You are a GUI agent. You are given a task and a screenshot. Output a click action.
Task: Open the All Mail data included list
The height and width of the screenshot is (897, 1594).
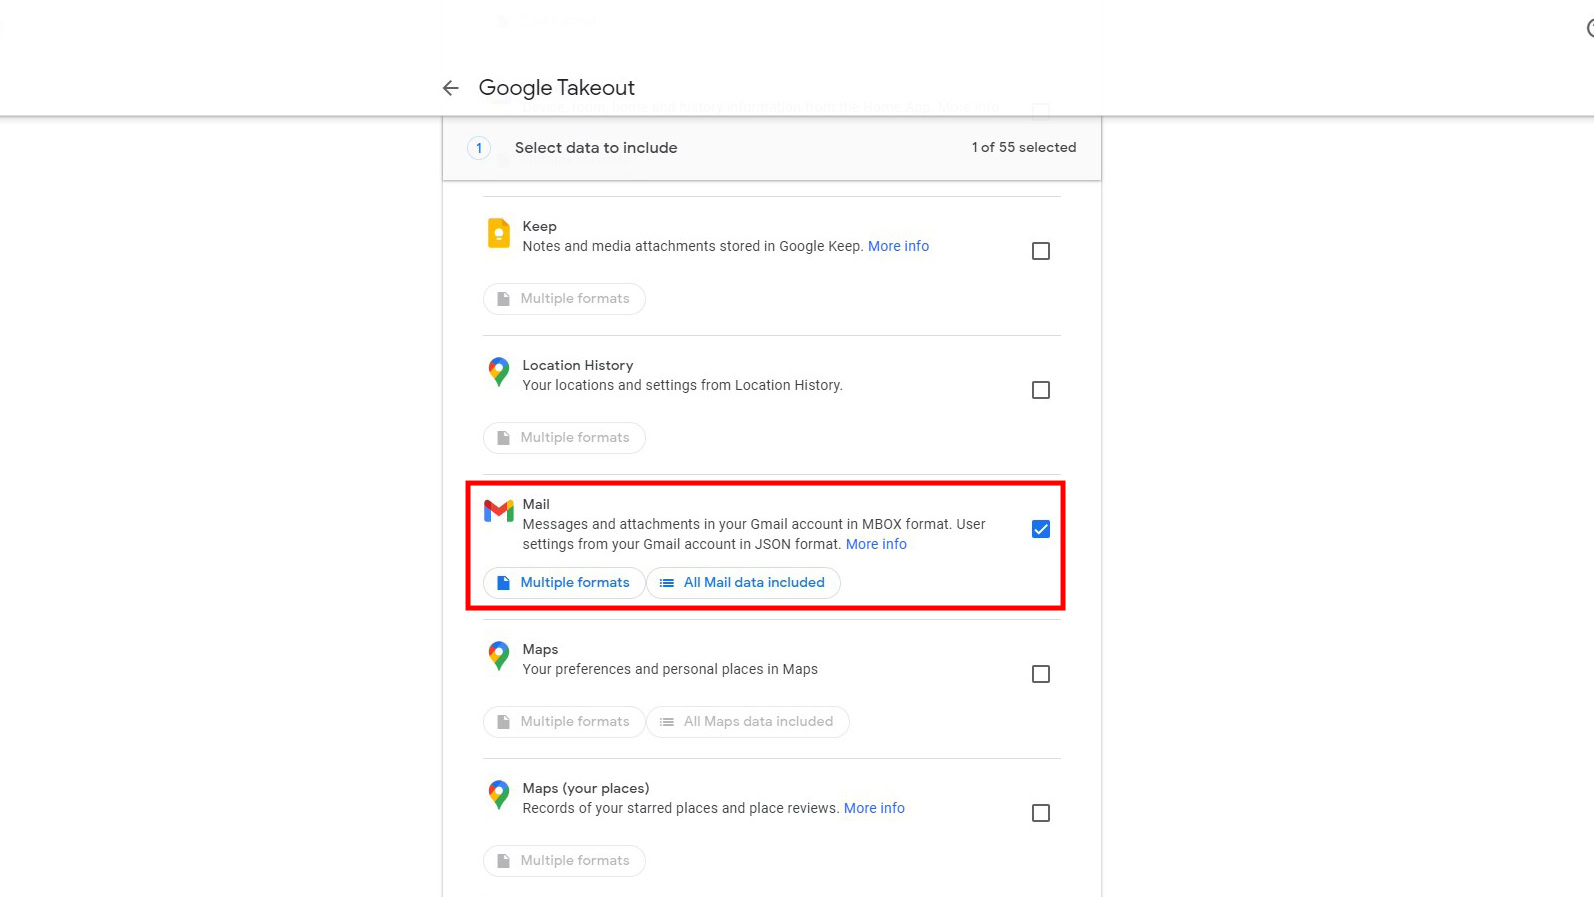743,583
